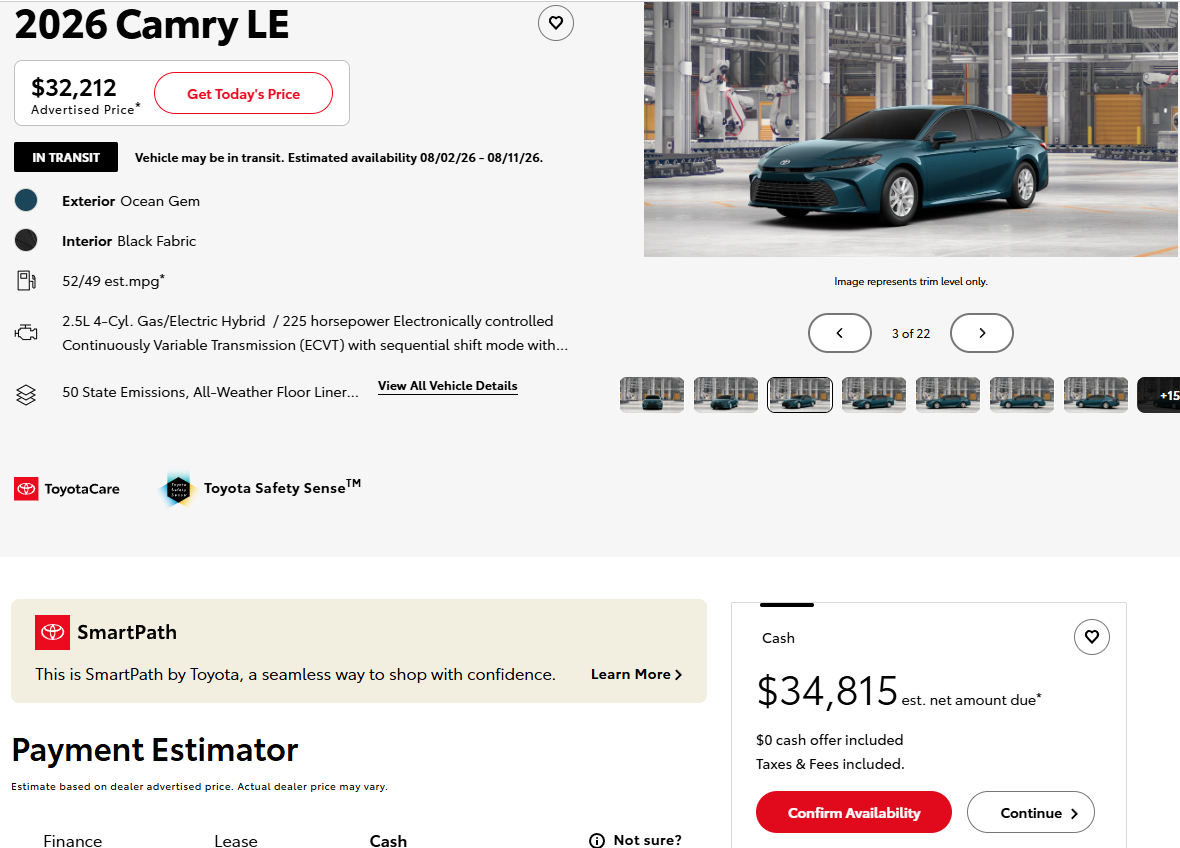Image resolution: width=1180 pixels, height=848 pixels.
Task: Favorite the 2026 Camry LE with heart icon
Action: (555, 23)
